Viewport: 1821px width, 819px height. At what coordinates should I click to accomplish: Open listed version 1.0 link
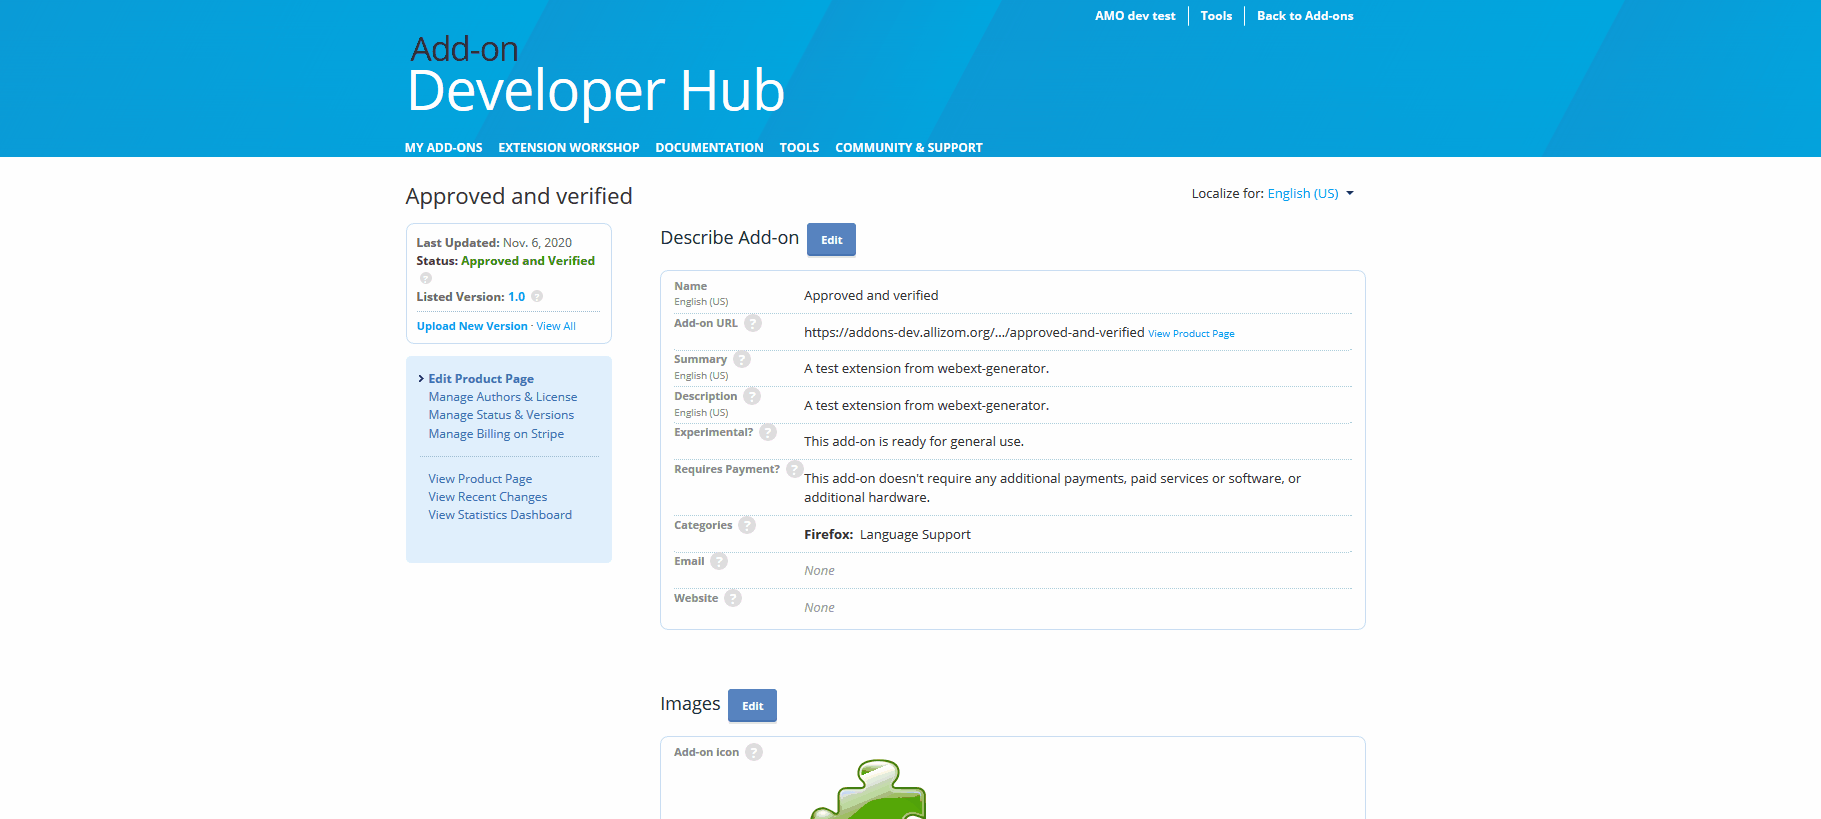tap(516, 297)
